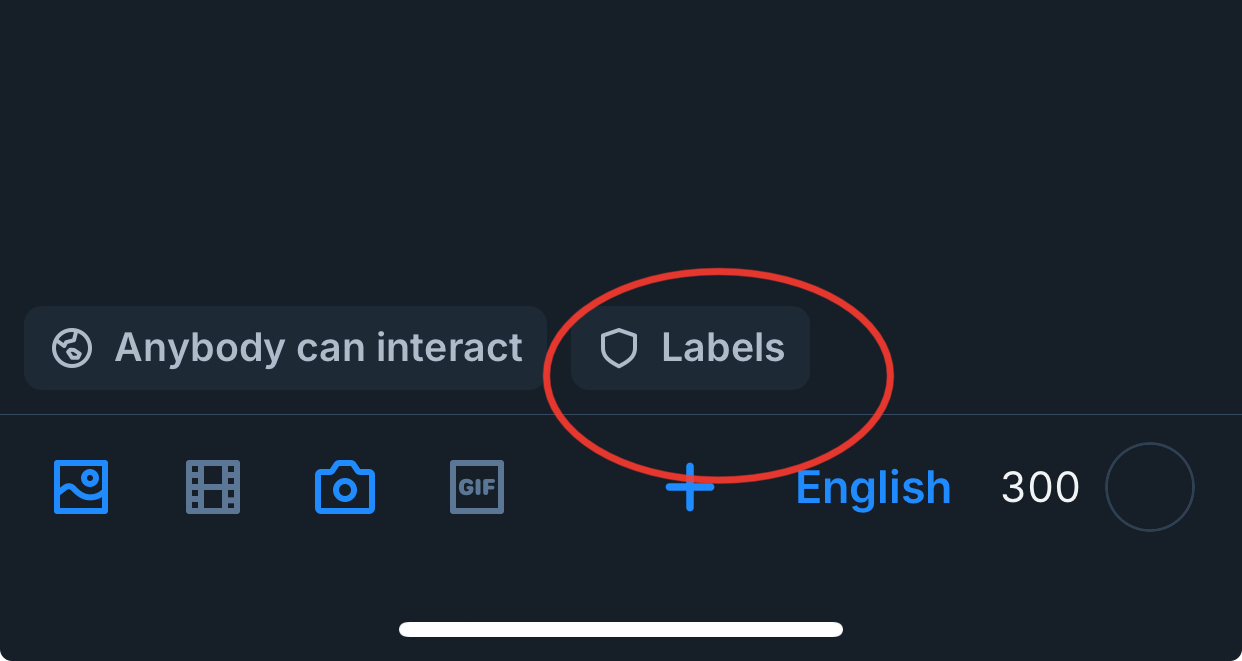Tap the circular character progress ring
This screenshot has width=1242, height=661.
[x=1149, y=487]
